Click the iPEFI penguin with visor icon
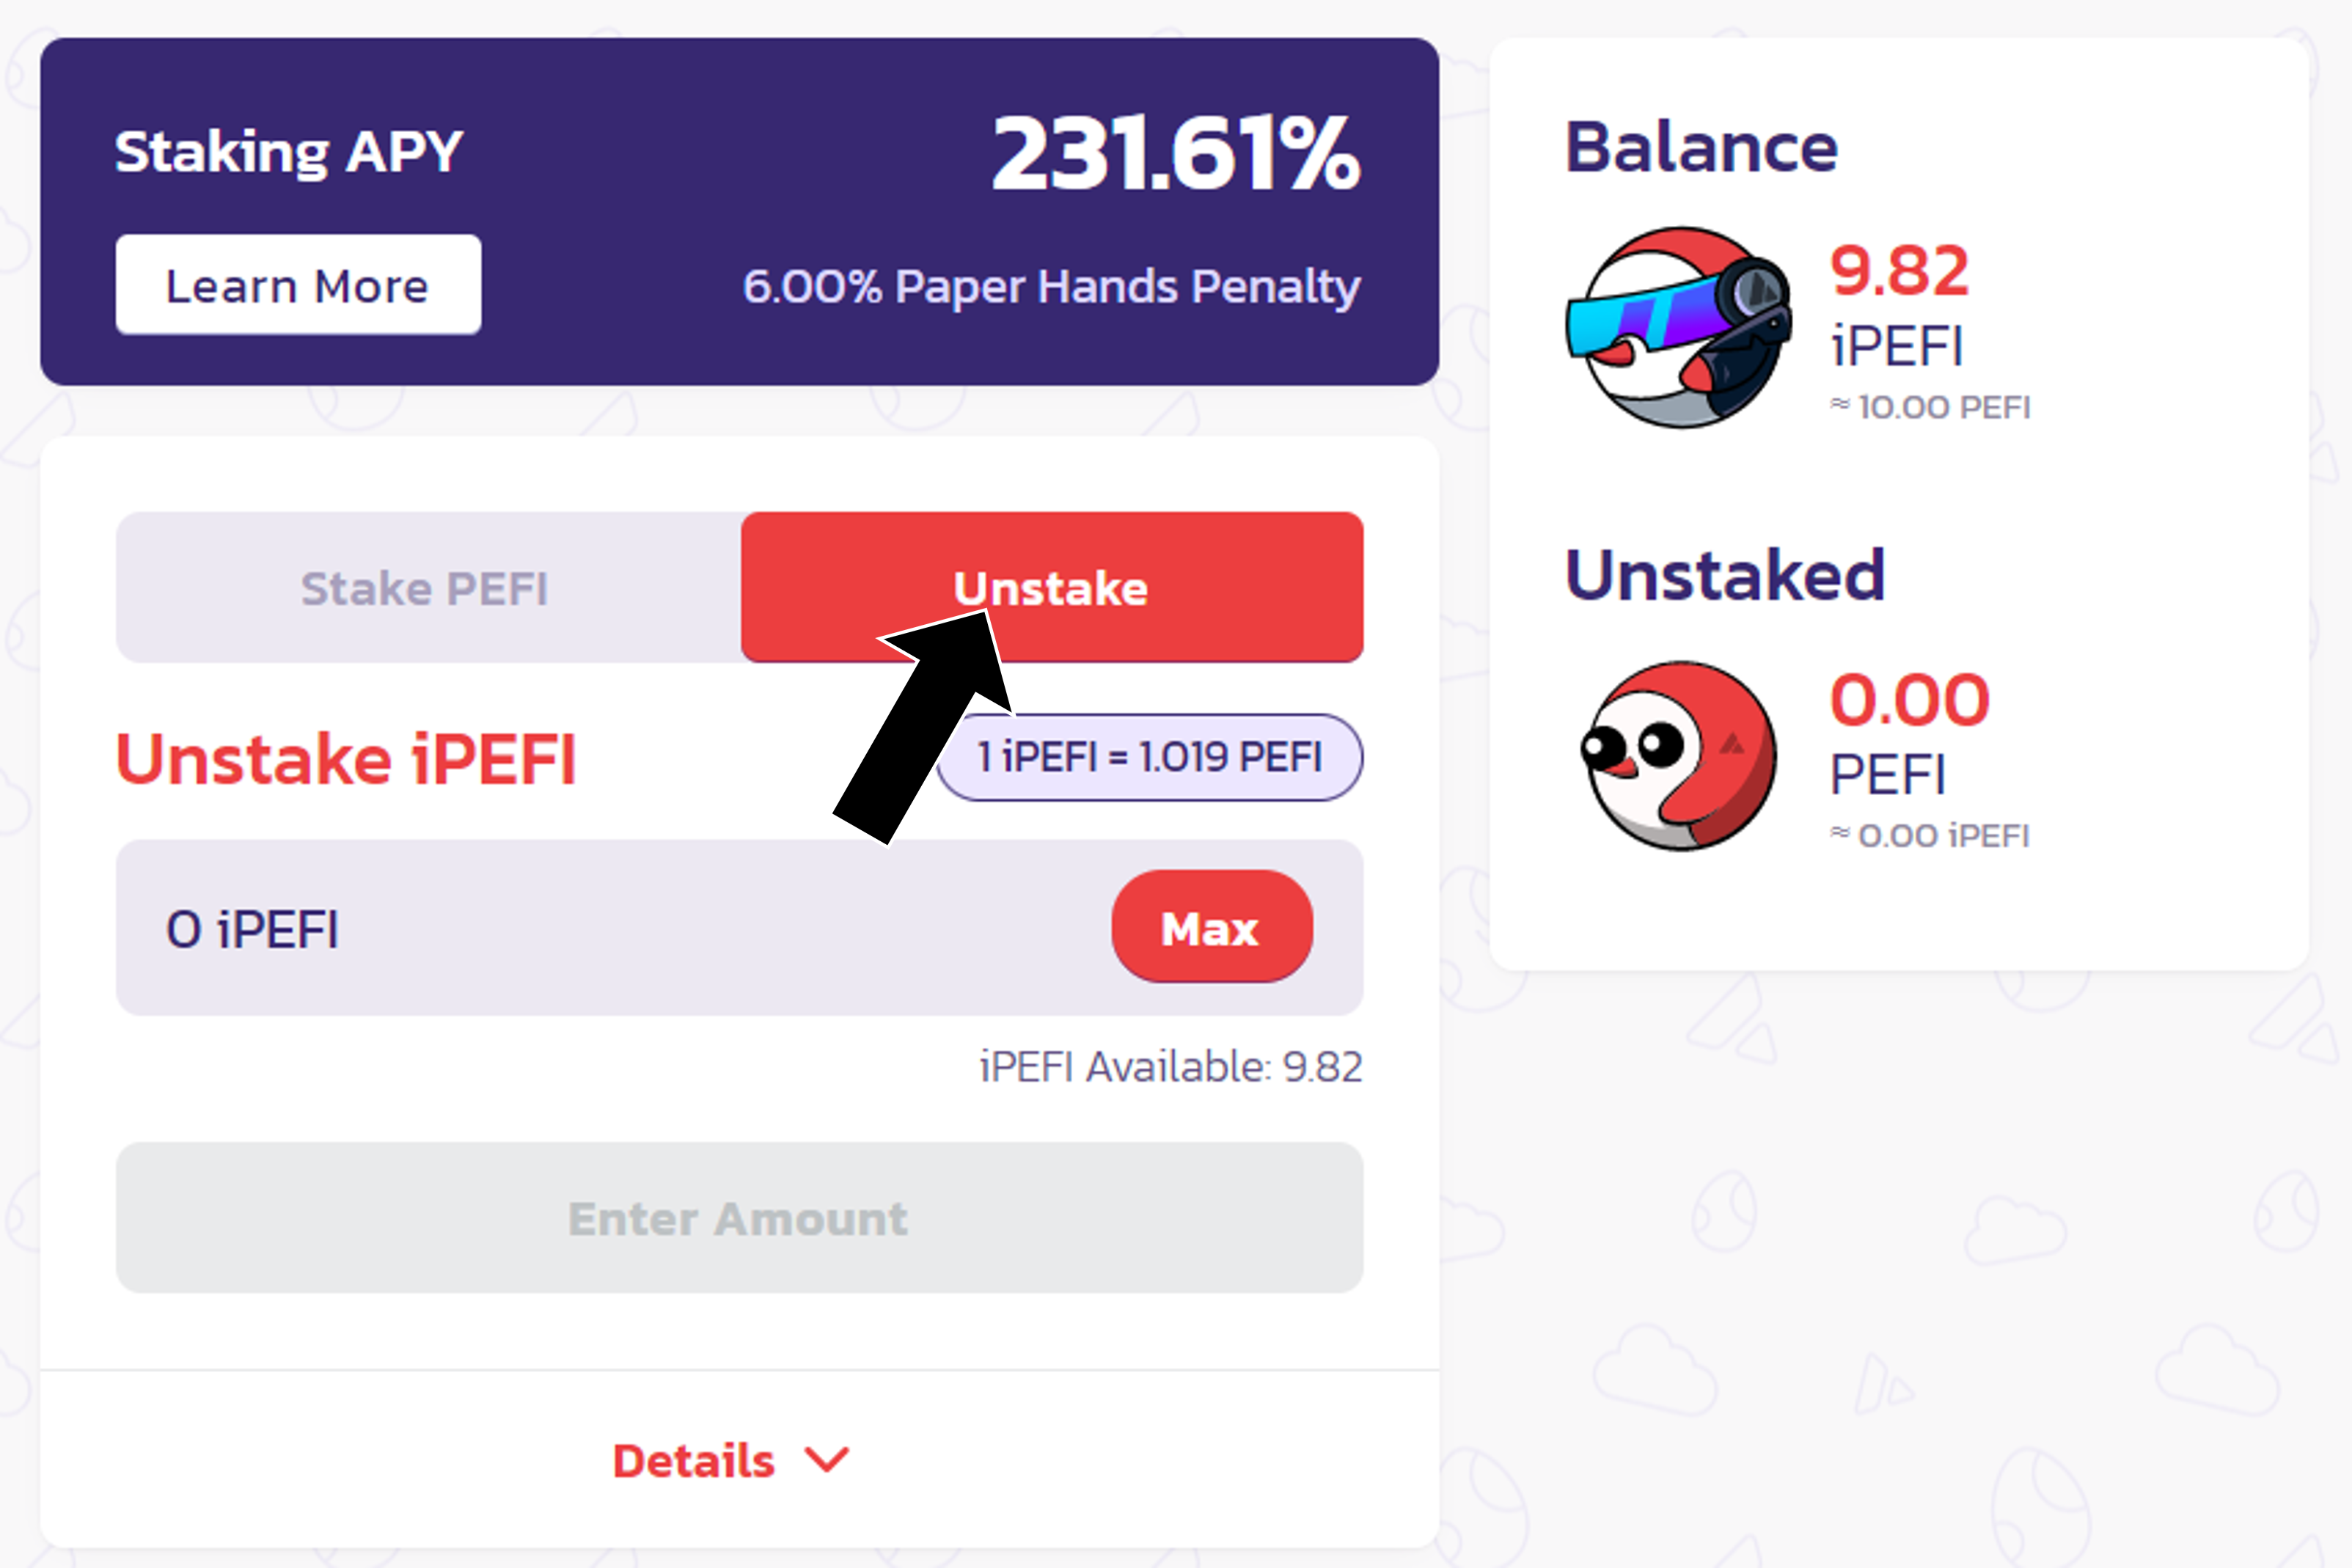Screen dimensions: 2352x1568 pyautogui.click(x=1679, y=327)
